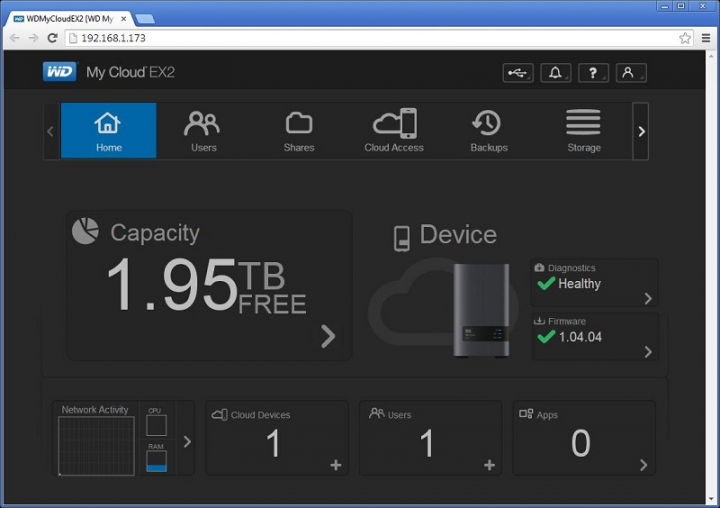Go to the Home tab
This screenshot has width=720, height=508.
click(x=109, y=130)
